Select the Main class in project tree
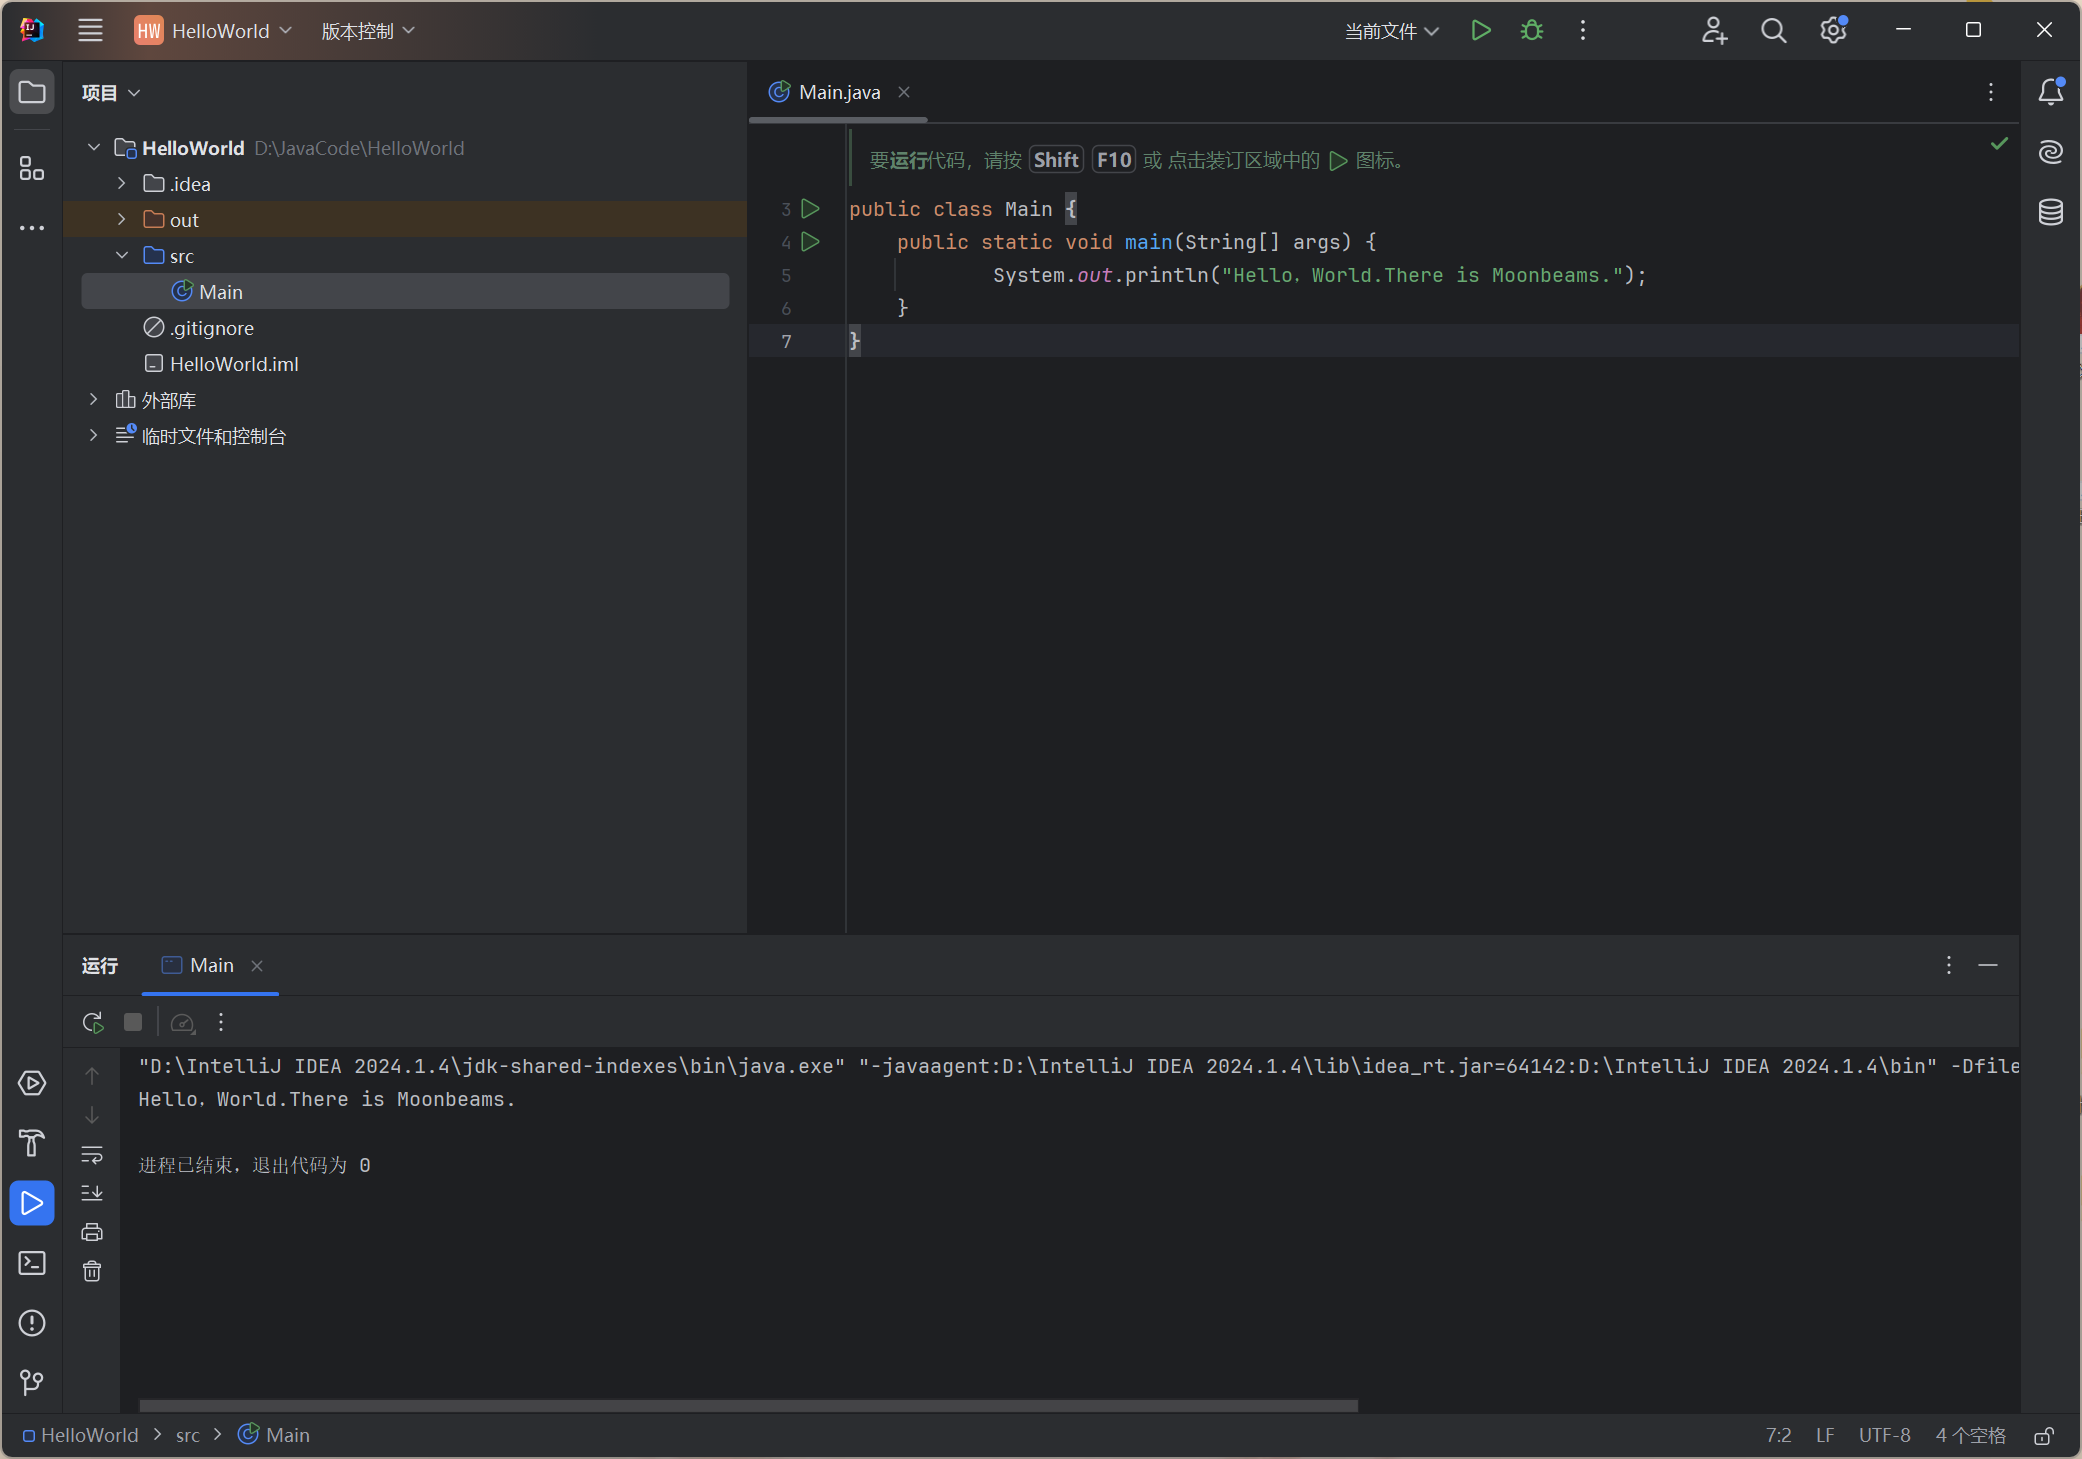Screen dimensions: 2082x1459 point(405,291)
